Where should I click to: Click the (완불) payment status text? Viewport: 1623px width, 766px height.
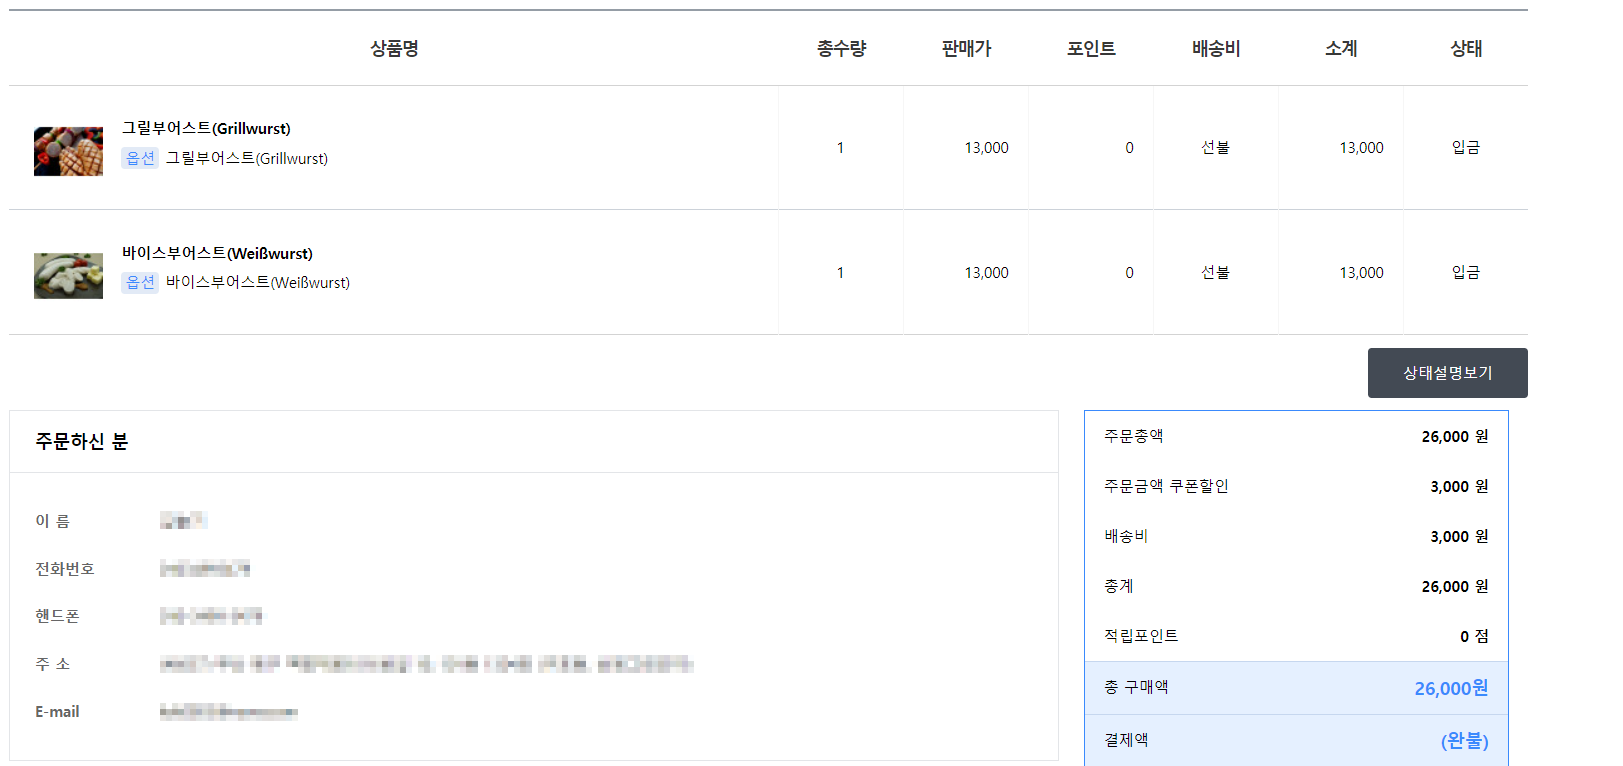1464,741
